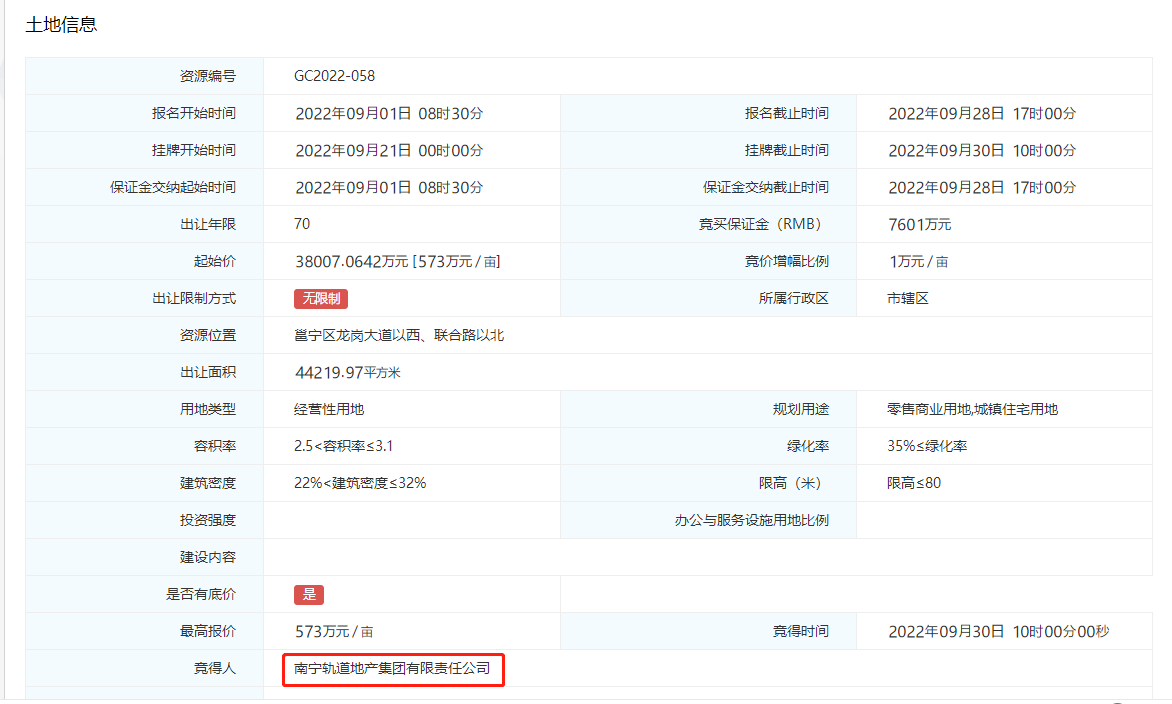Click the red 是 badge
1172x704 pixels.
pos(309,594)
